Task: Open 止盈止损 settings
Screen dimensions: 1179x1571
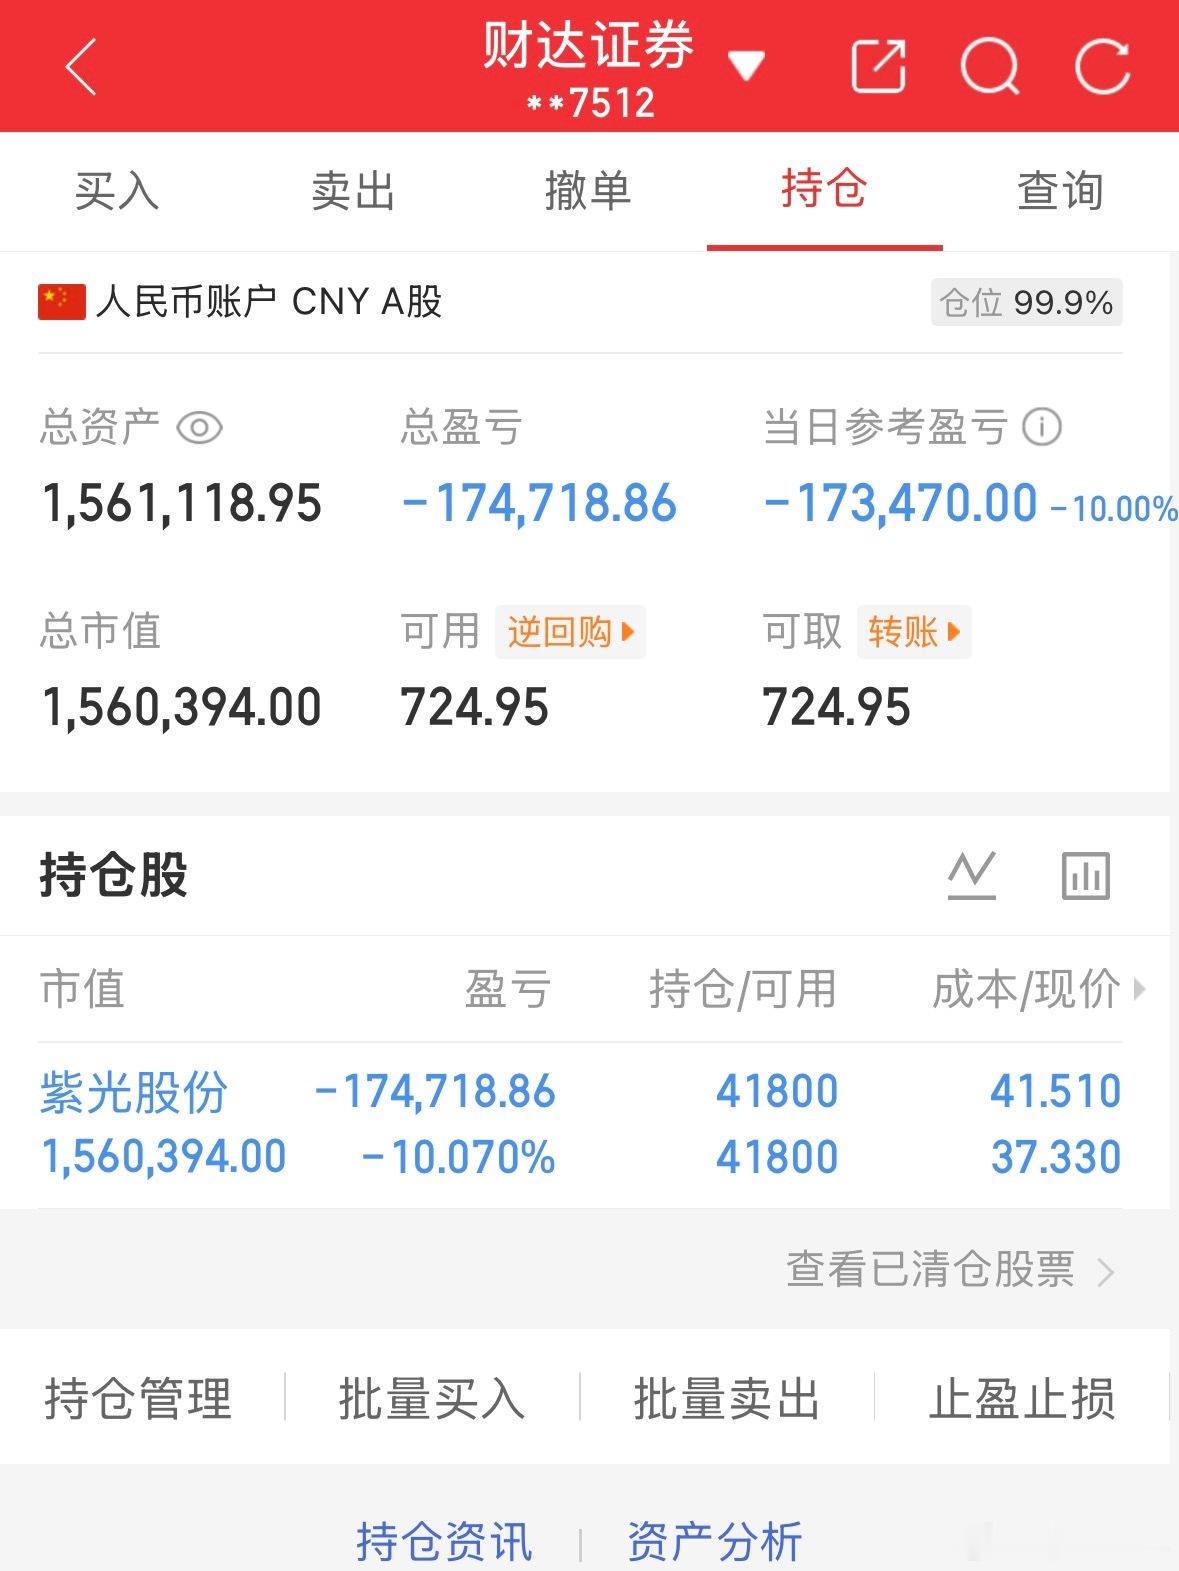Action: pyautogui.click(x=1022, y=1397)
